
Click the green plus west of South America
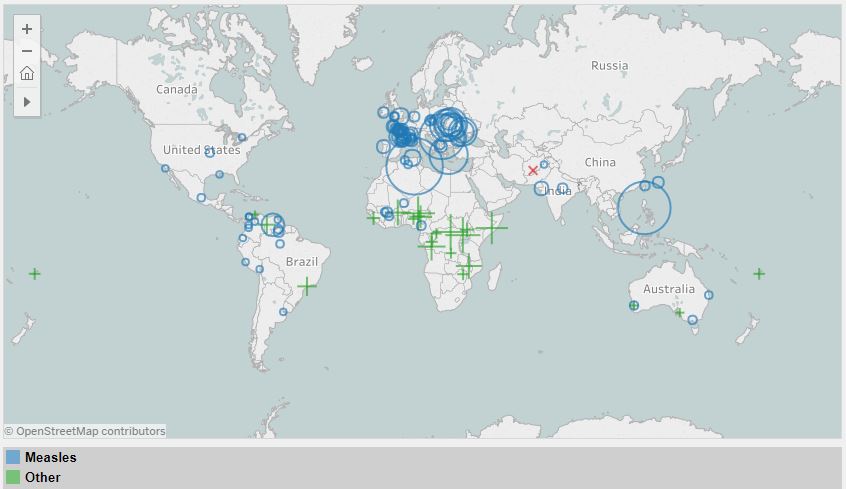click(x=35, y=273)
